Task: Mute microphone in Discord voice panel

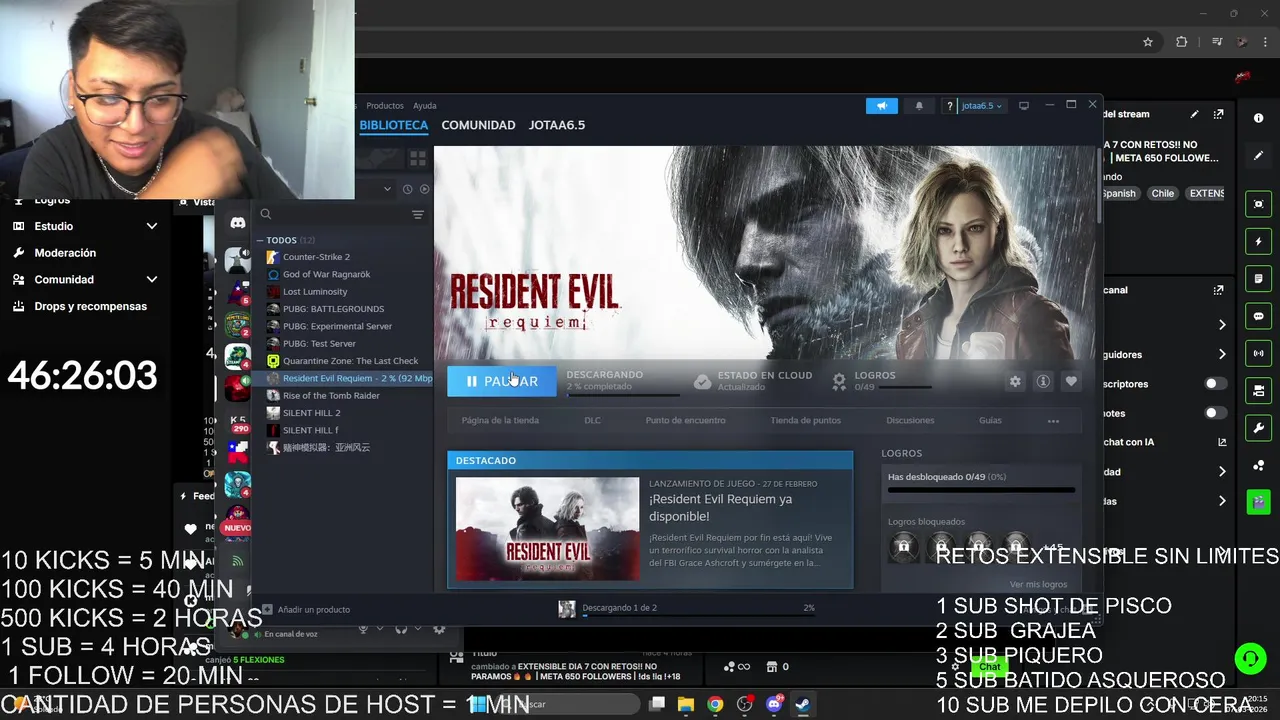Action: [363, 629]
